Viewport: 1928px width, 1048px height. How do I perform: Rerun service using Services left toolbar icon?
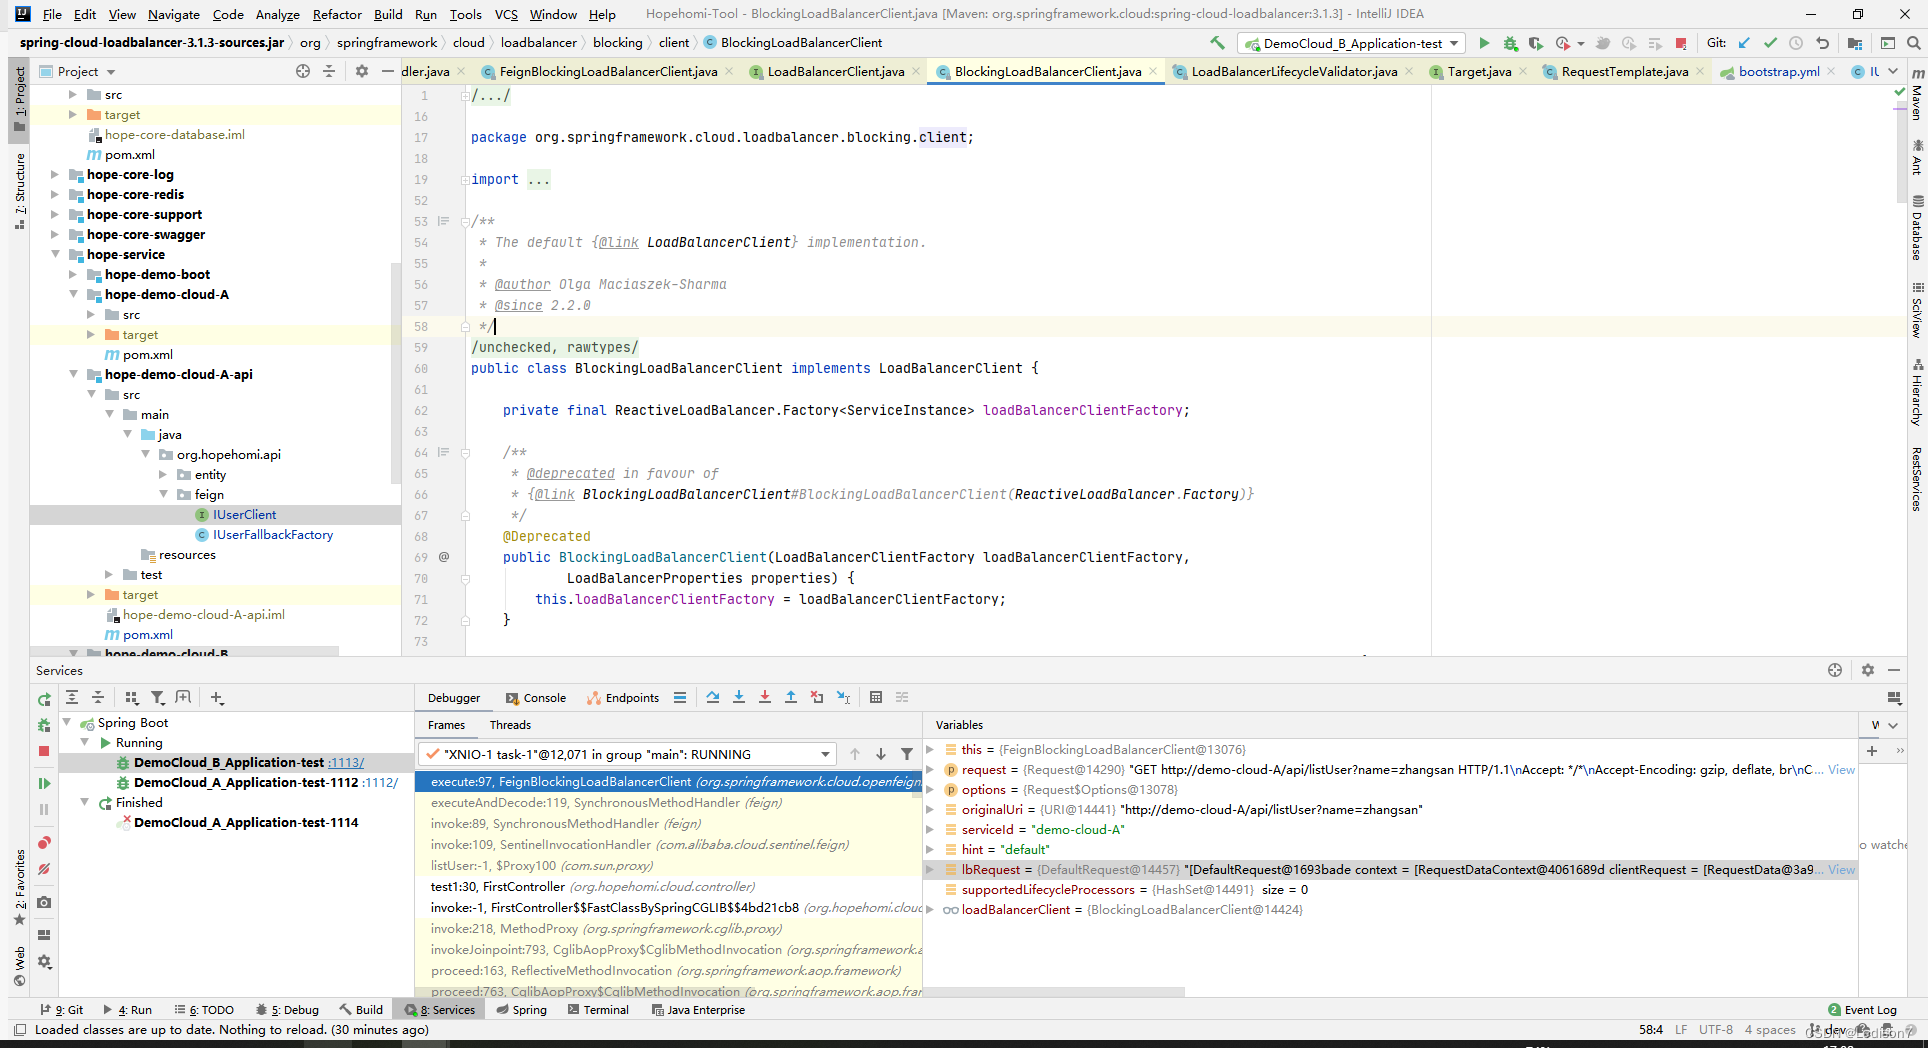tap(44, 700)
